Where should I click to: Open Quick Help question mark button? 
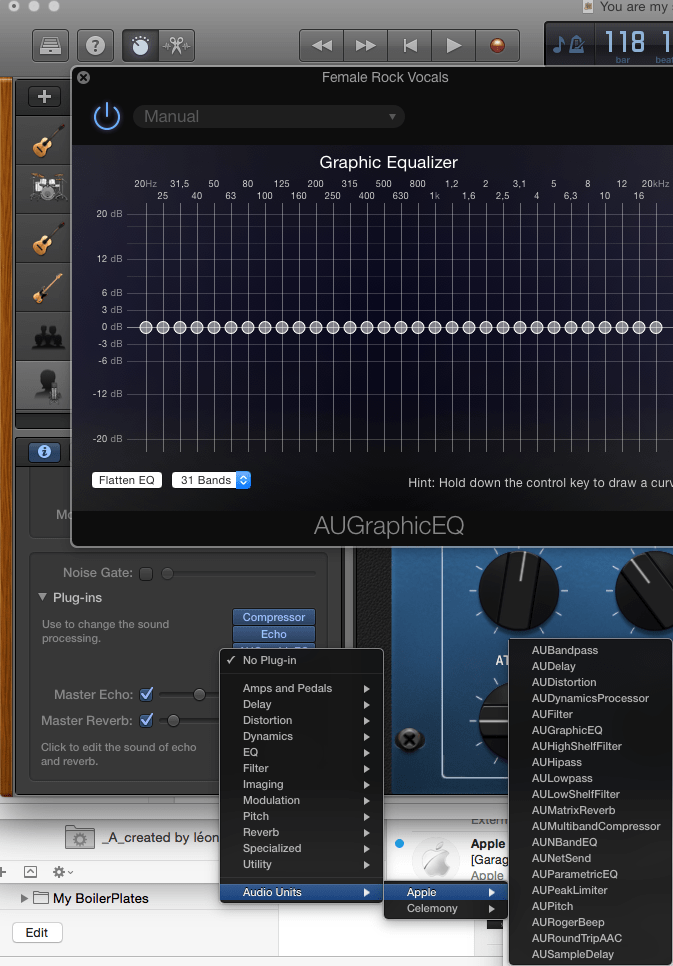point(95,46)
